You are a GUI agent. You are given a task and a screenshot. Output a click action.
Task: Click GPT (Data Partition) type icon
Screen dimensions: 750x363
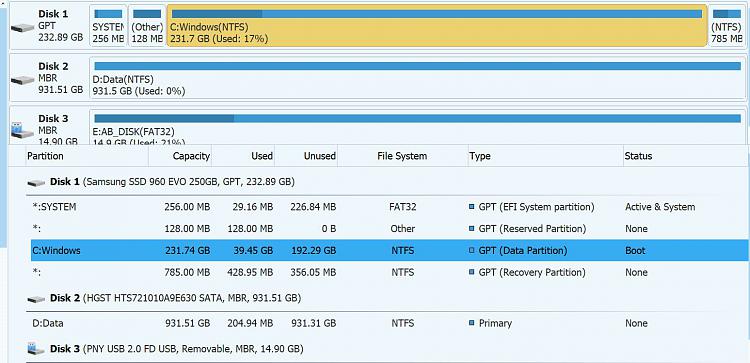point(472,251)
